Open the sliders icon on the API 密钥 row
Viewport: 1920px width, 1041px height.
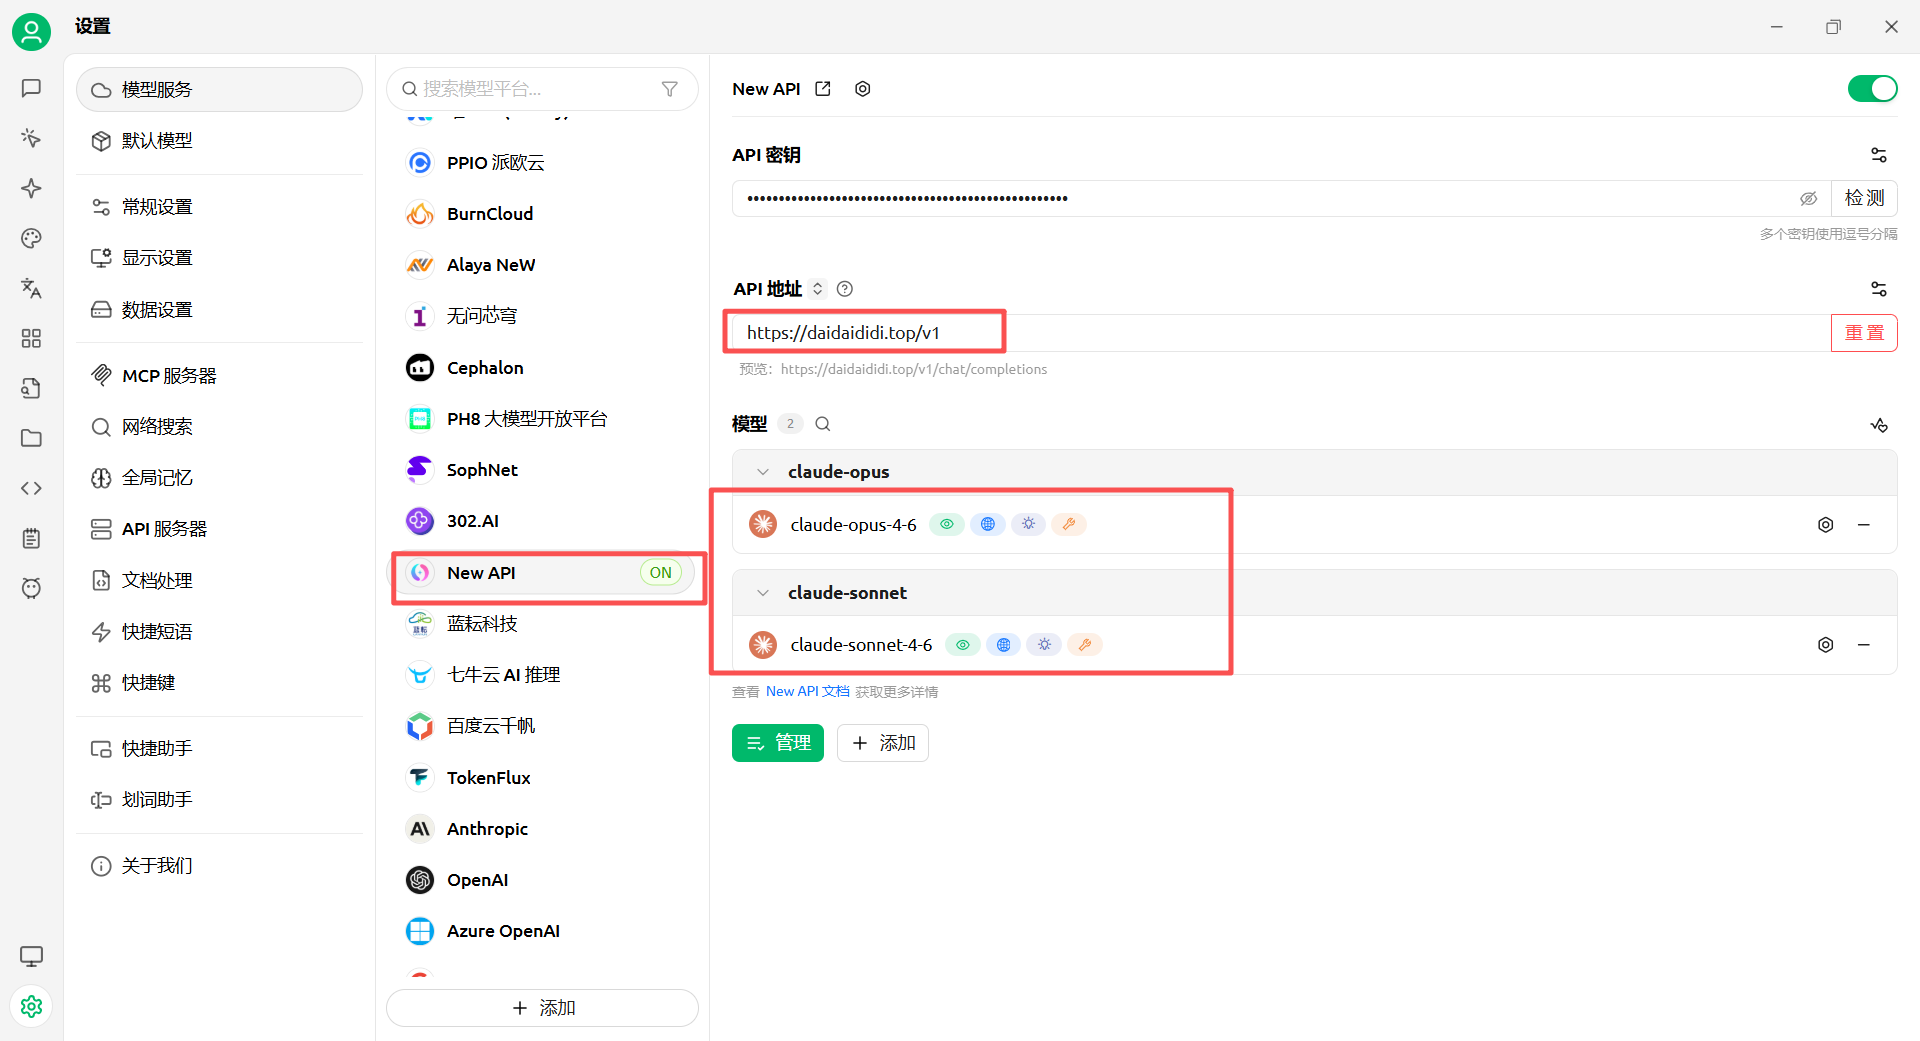(x=1879, y=155)
